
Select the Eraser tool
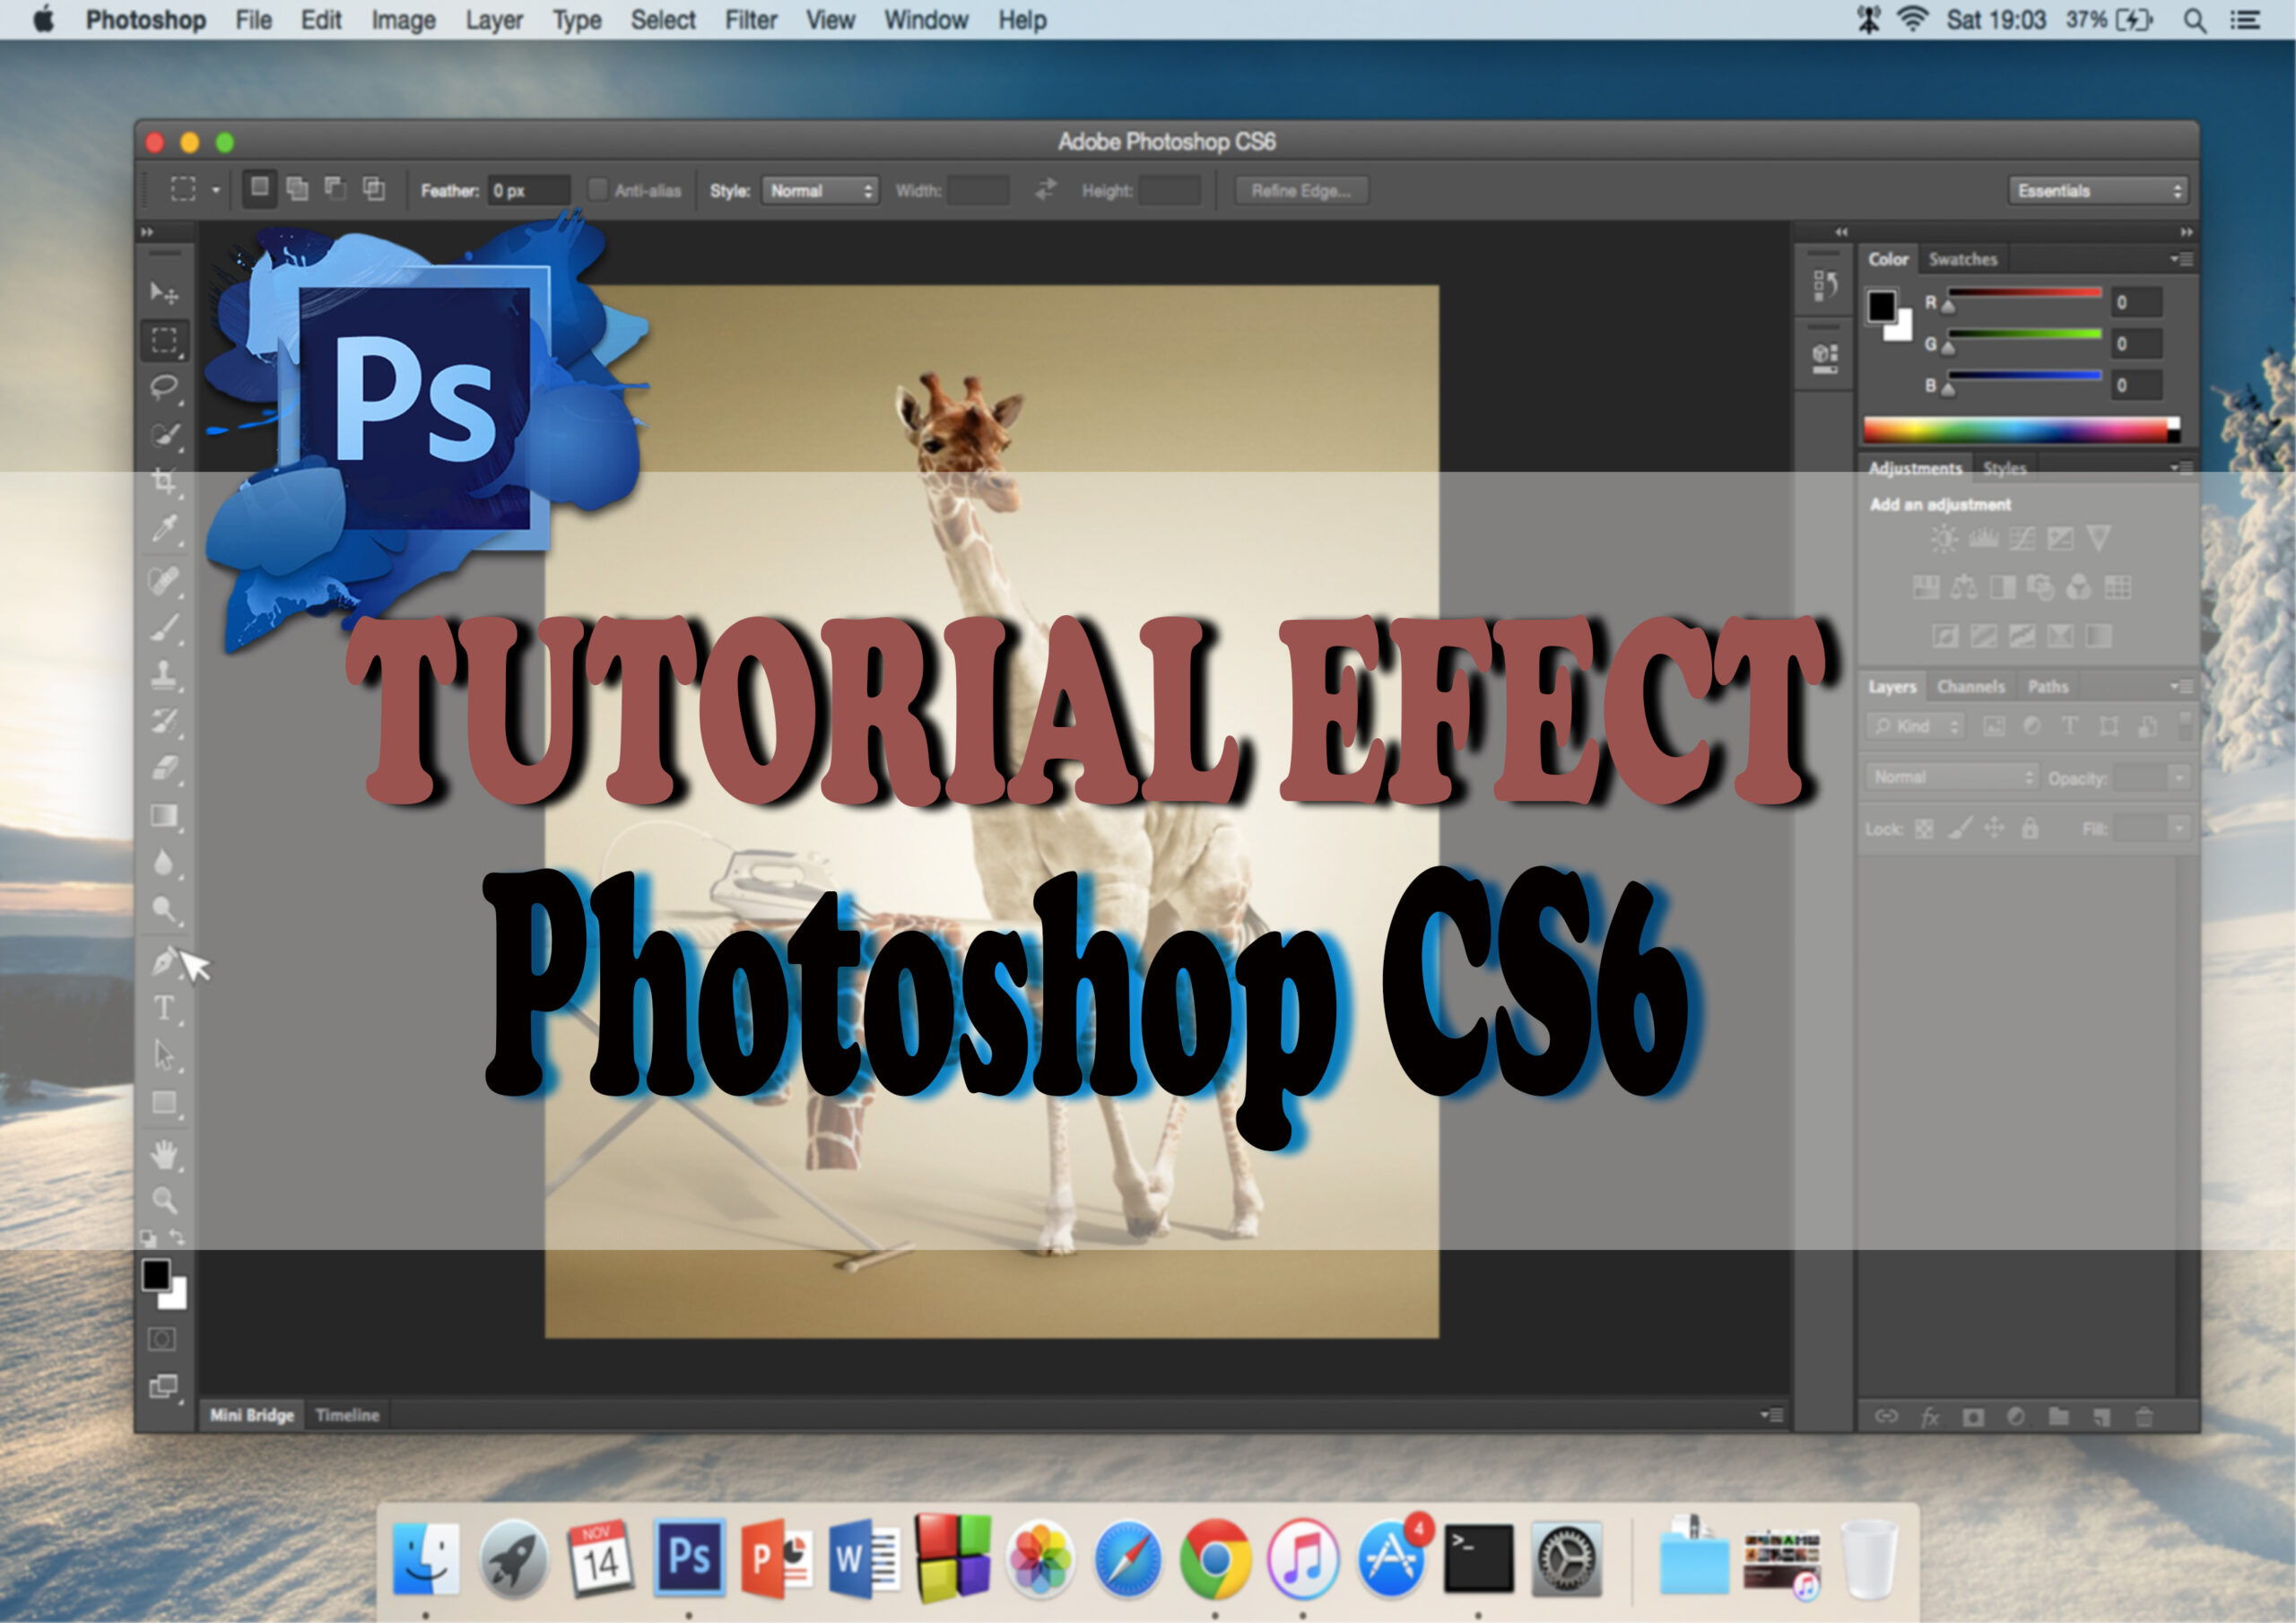click(164, 768)
